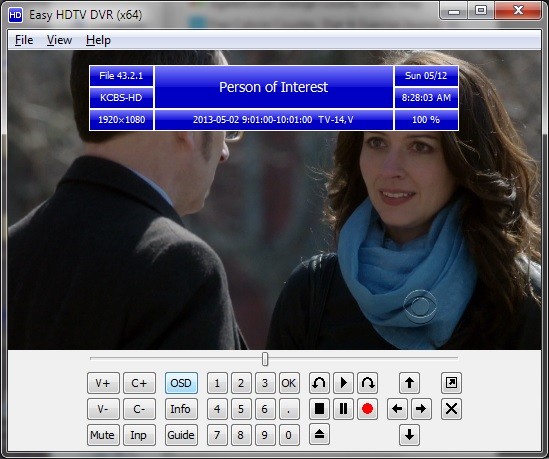Minimize the Easy HDTV DVR window
549x459 pixels.
[x=454, y=11]
